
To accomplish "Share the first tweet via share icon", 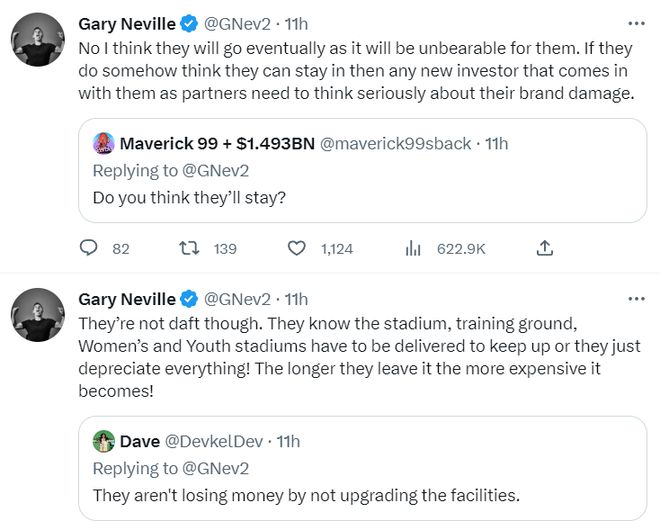I will point(545,248).
